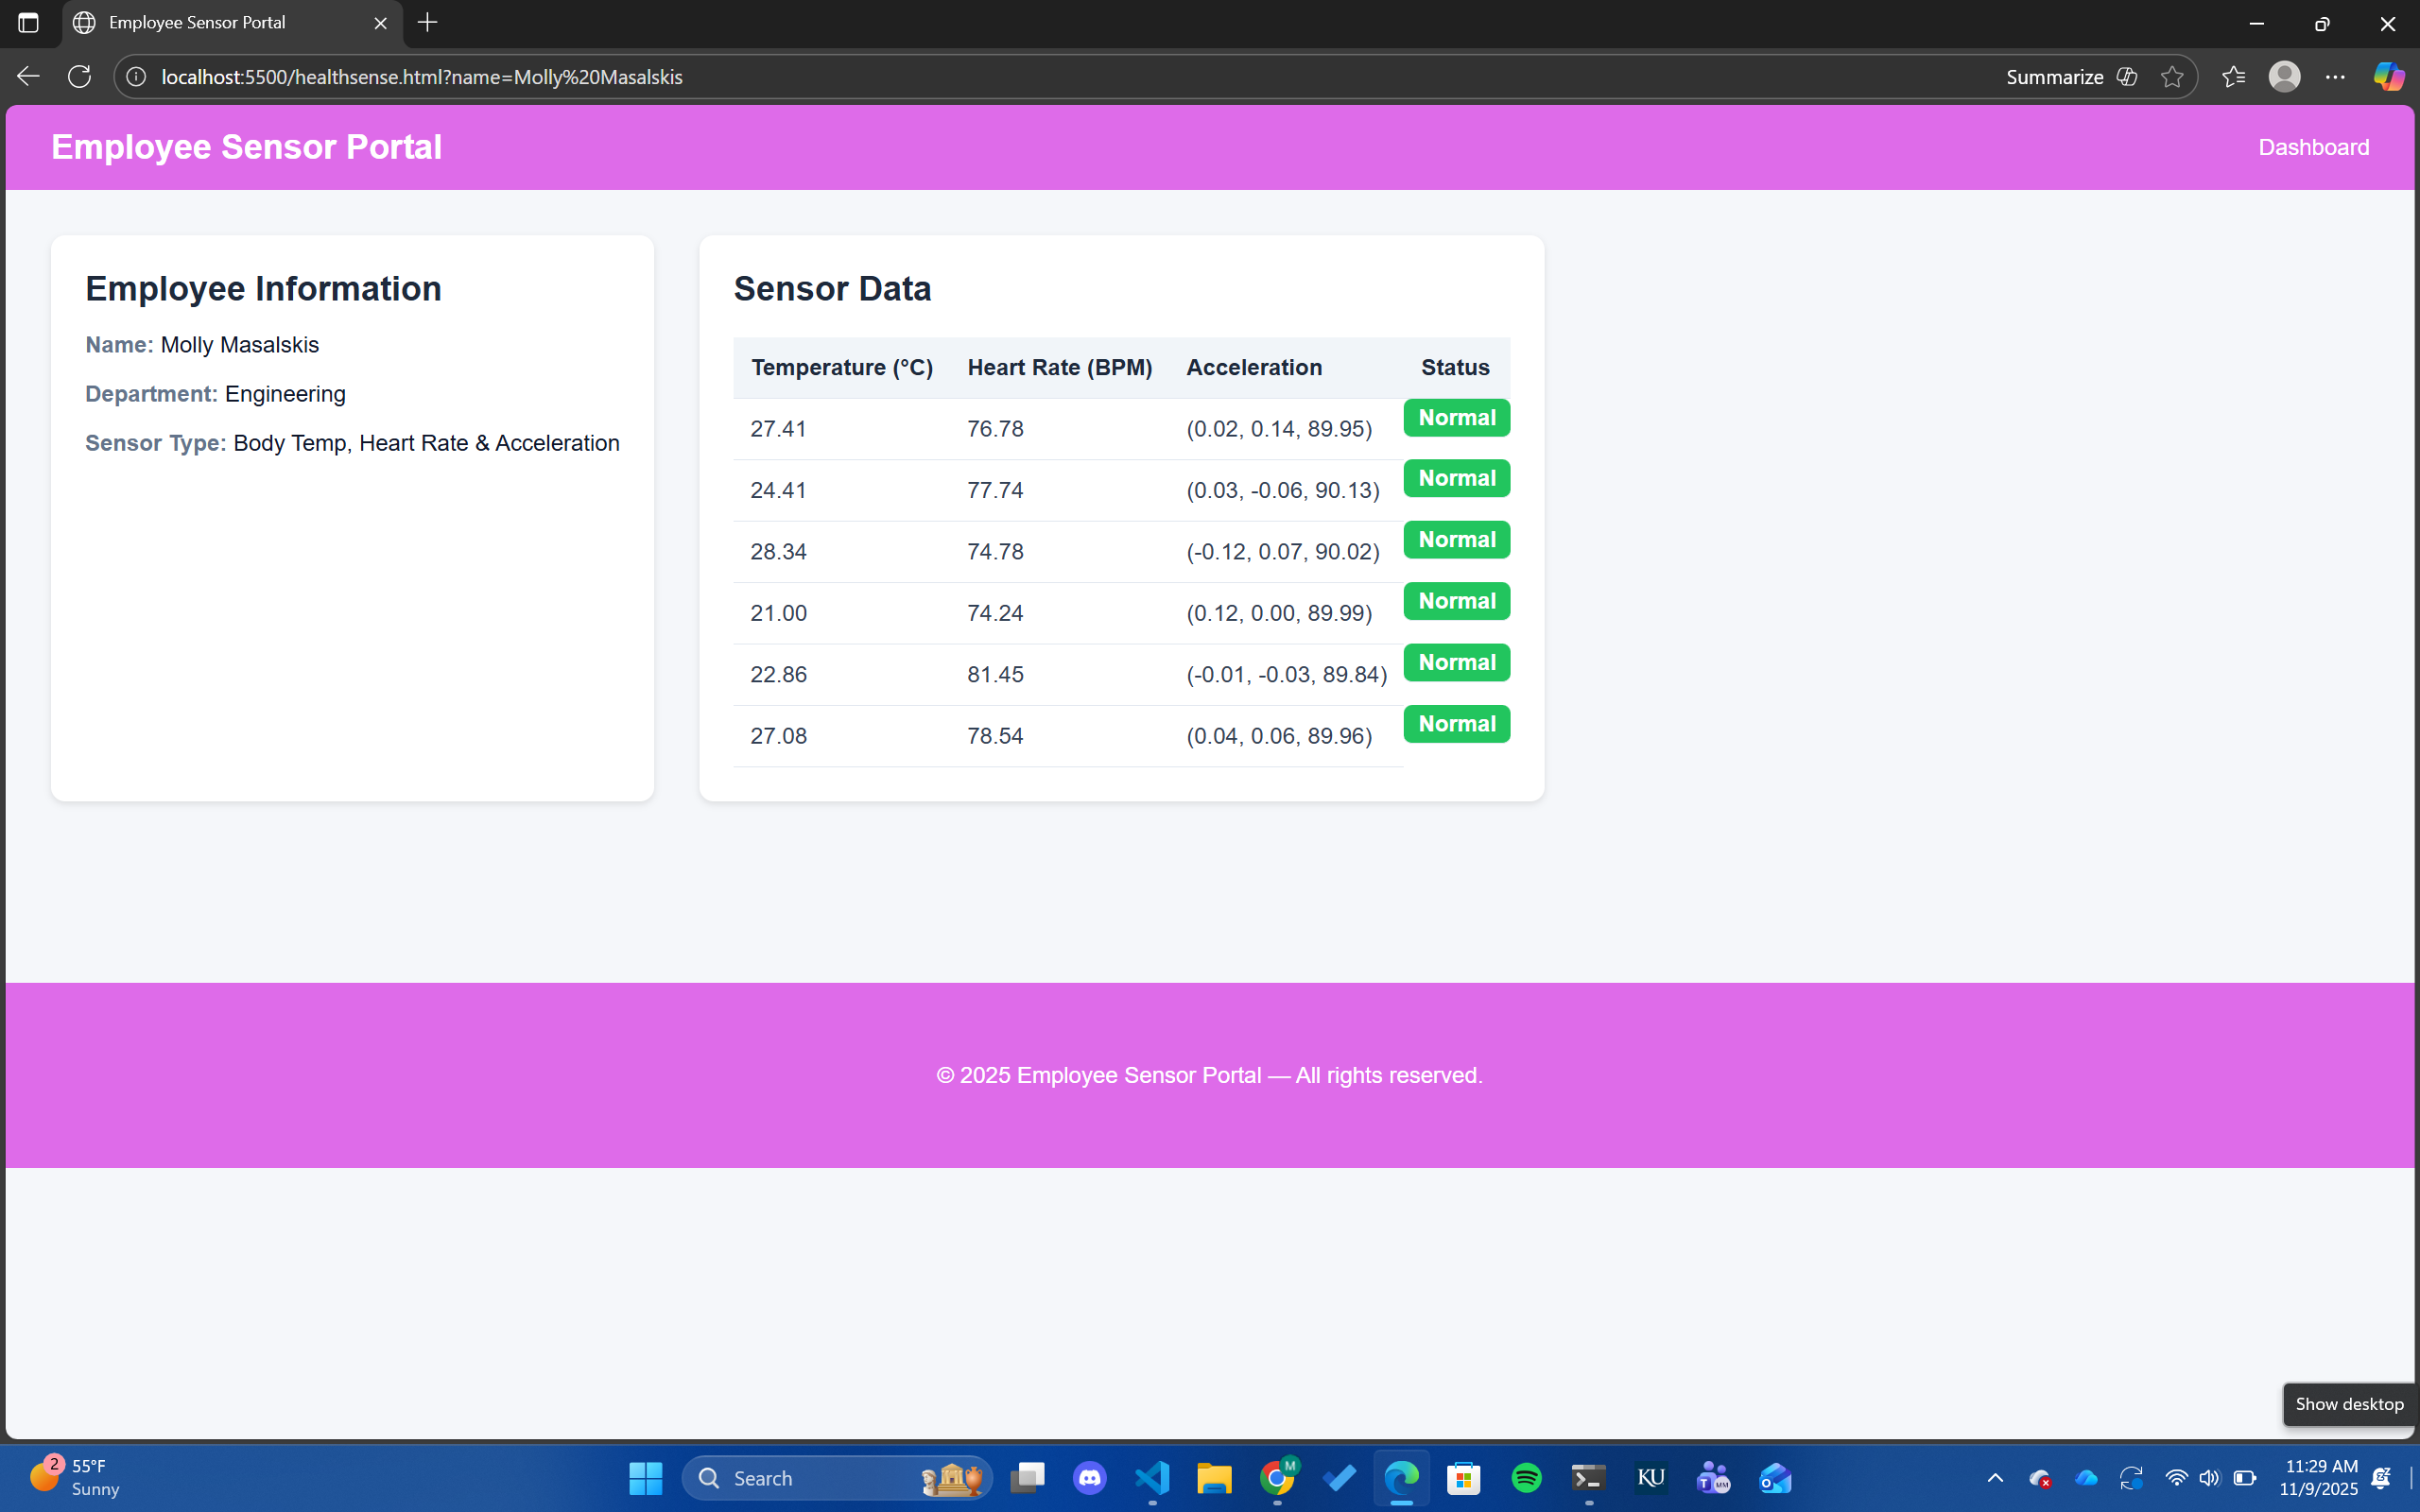
Task: Click the site information icon in the address bar
Action: (136, 77)
